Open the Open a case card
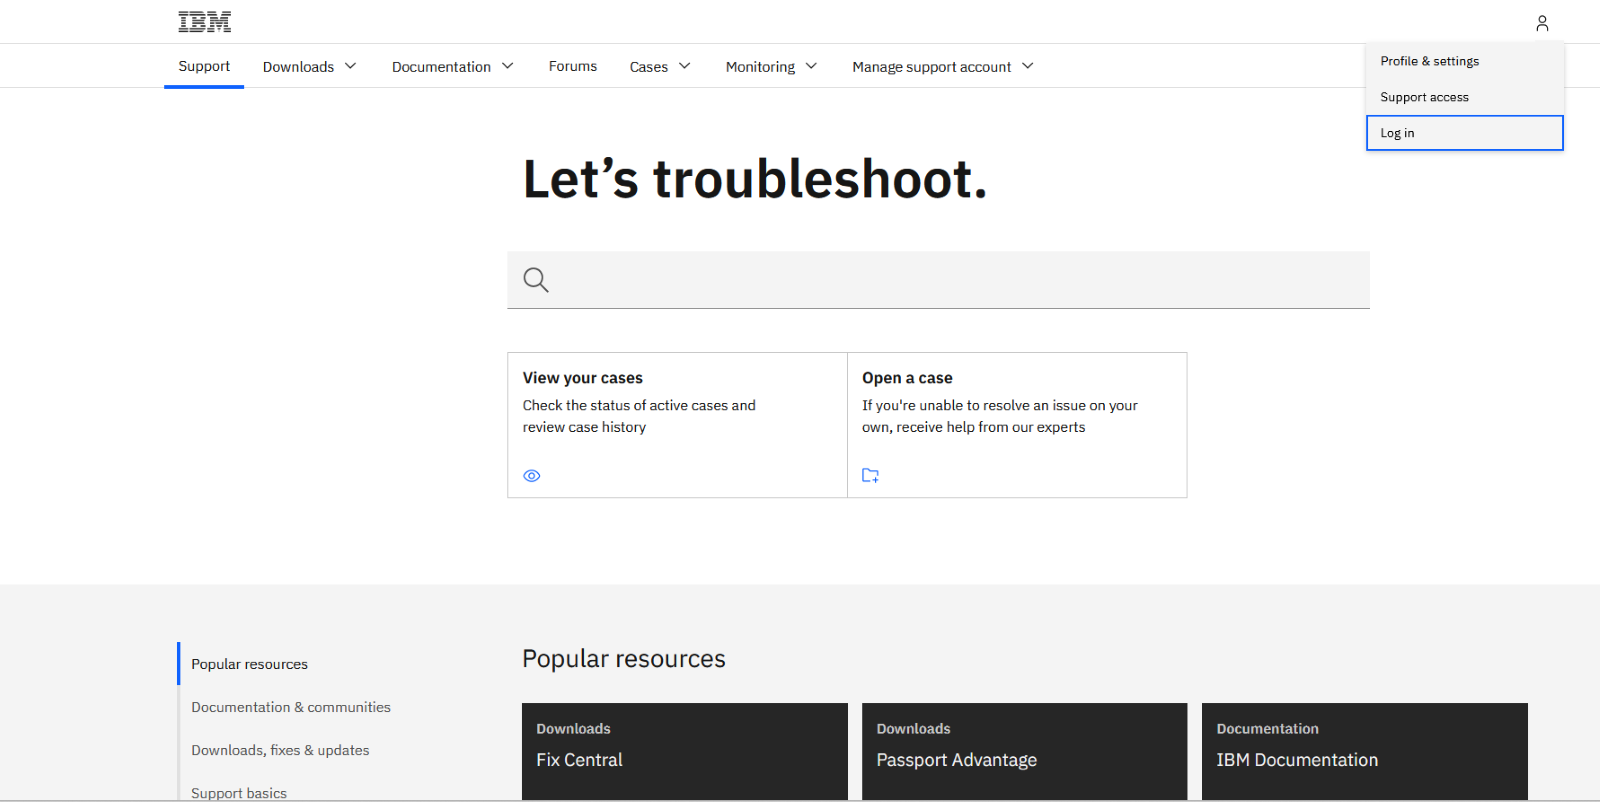The image size is (1600, 802). (1017, 425)
